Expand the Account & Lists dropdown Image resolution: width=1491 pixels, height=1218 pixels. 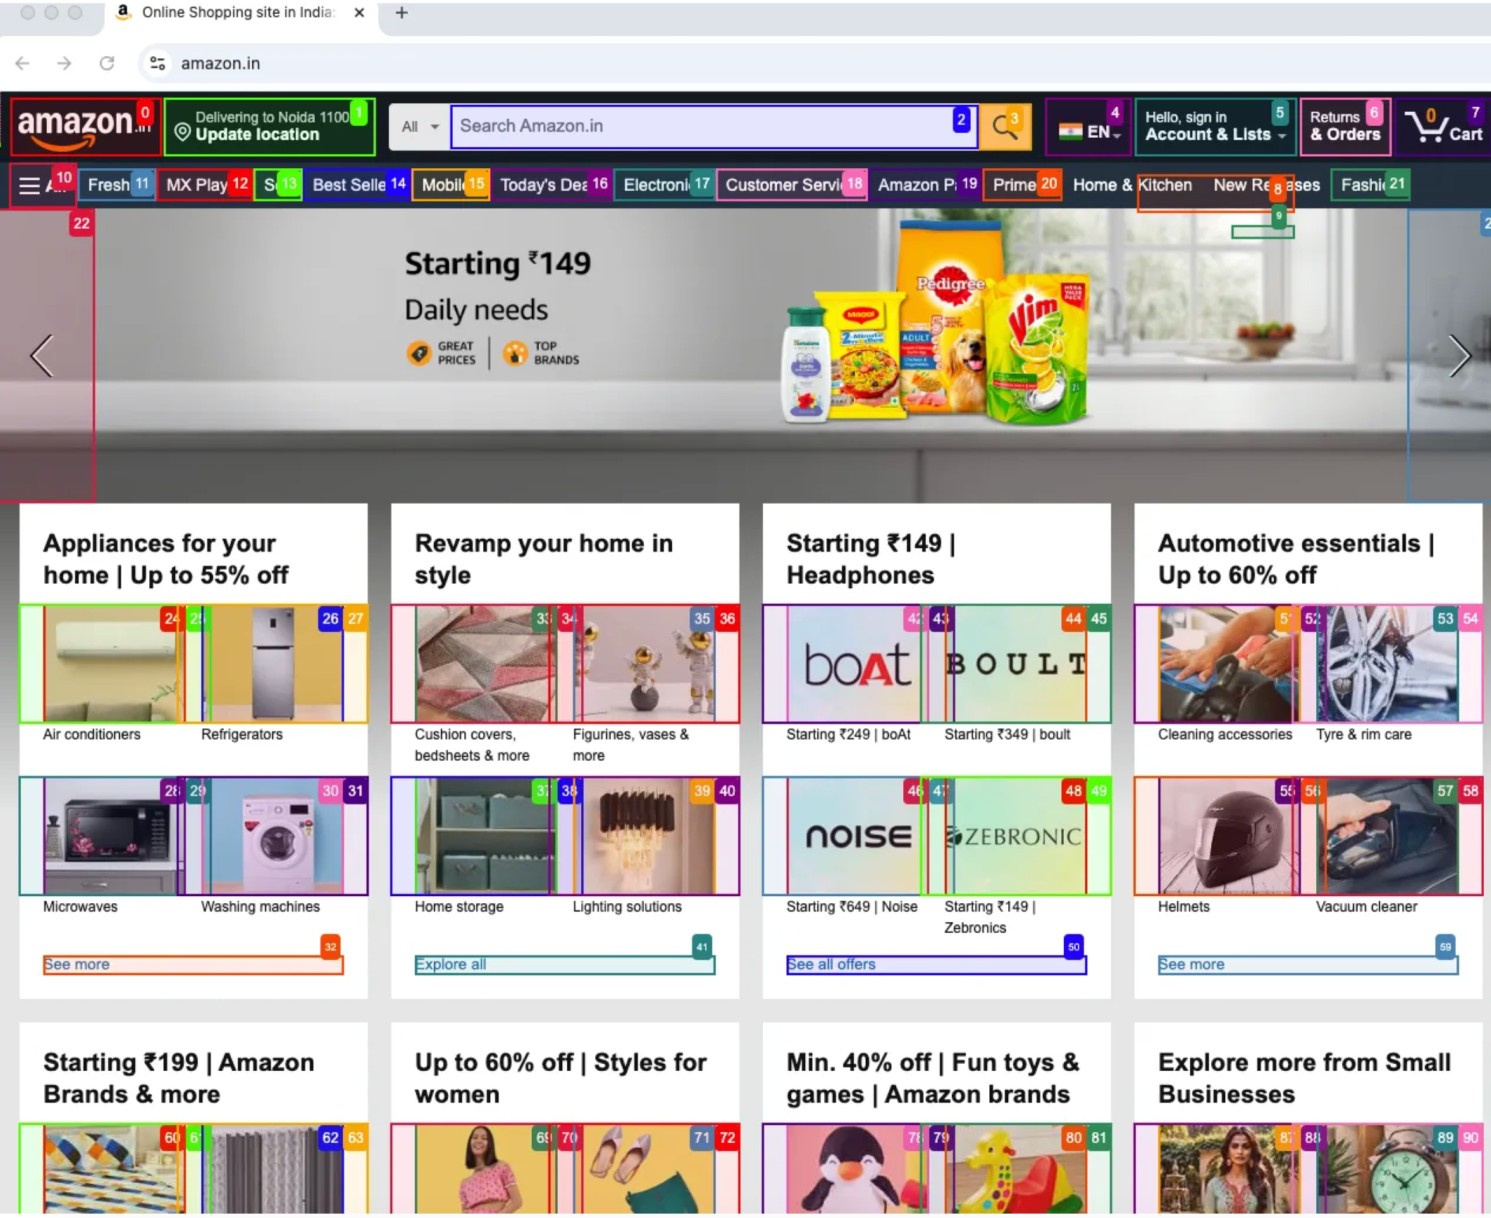coord(1215,127)
